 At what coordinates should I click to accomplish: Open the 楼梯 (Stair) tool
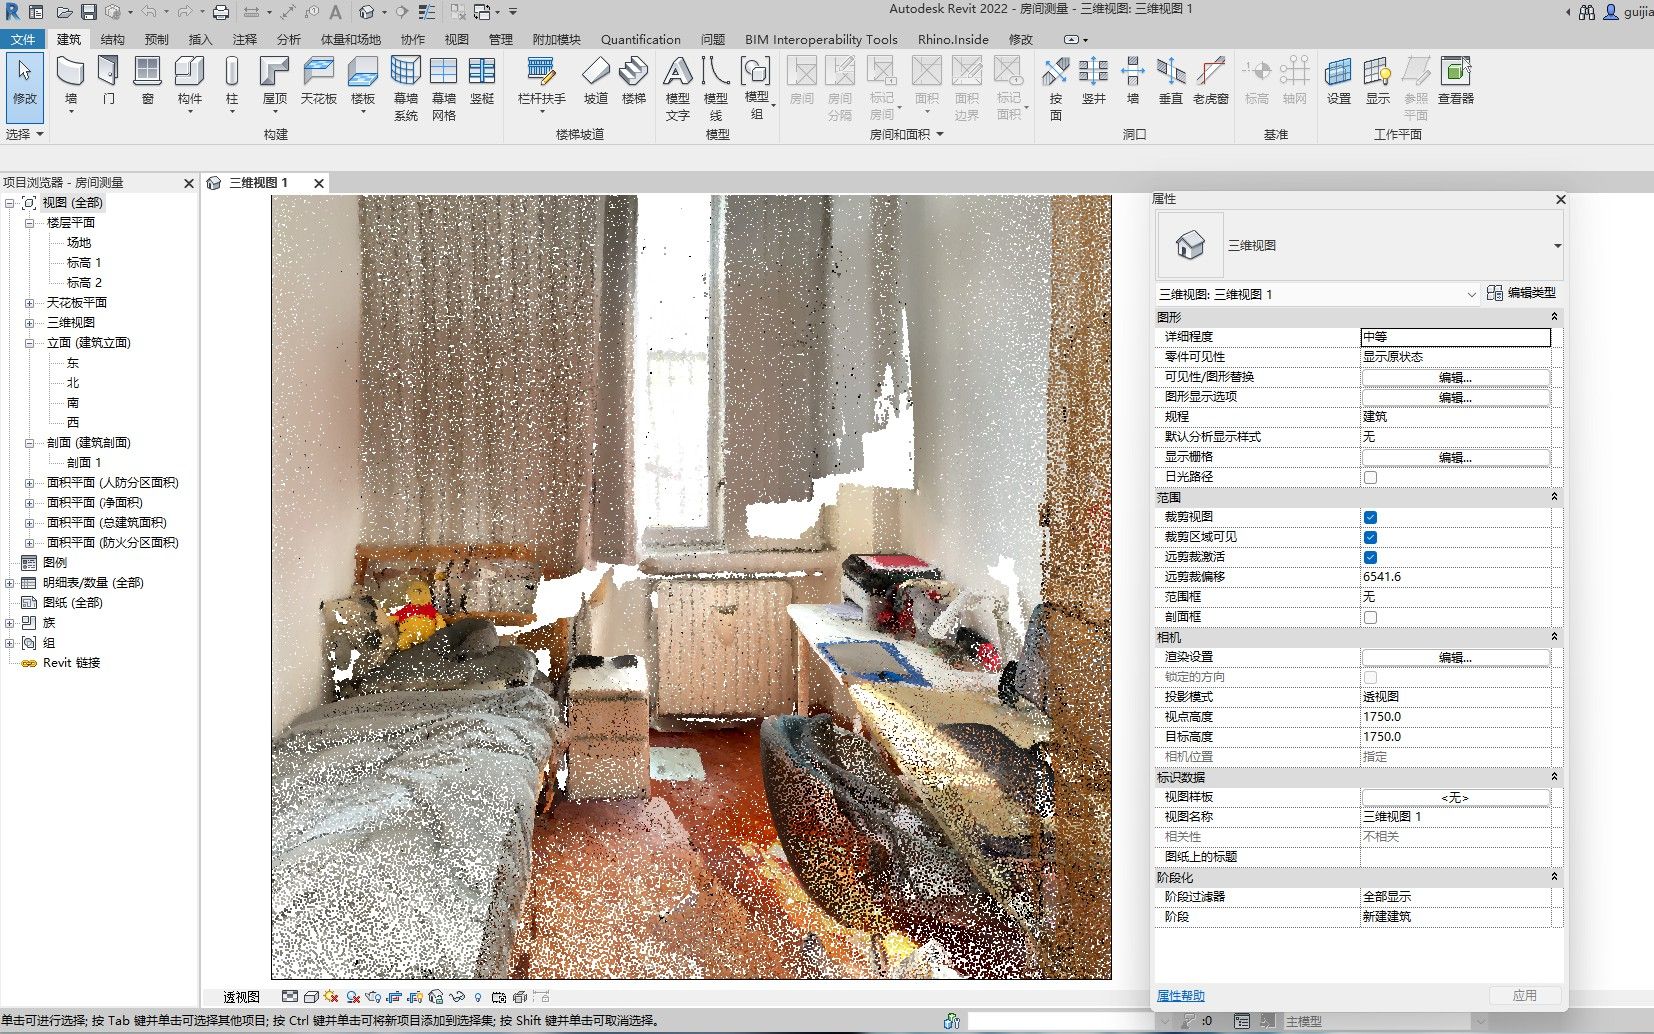[x=633, y=78]
